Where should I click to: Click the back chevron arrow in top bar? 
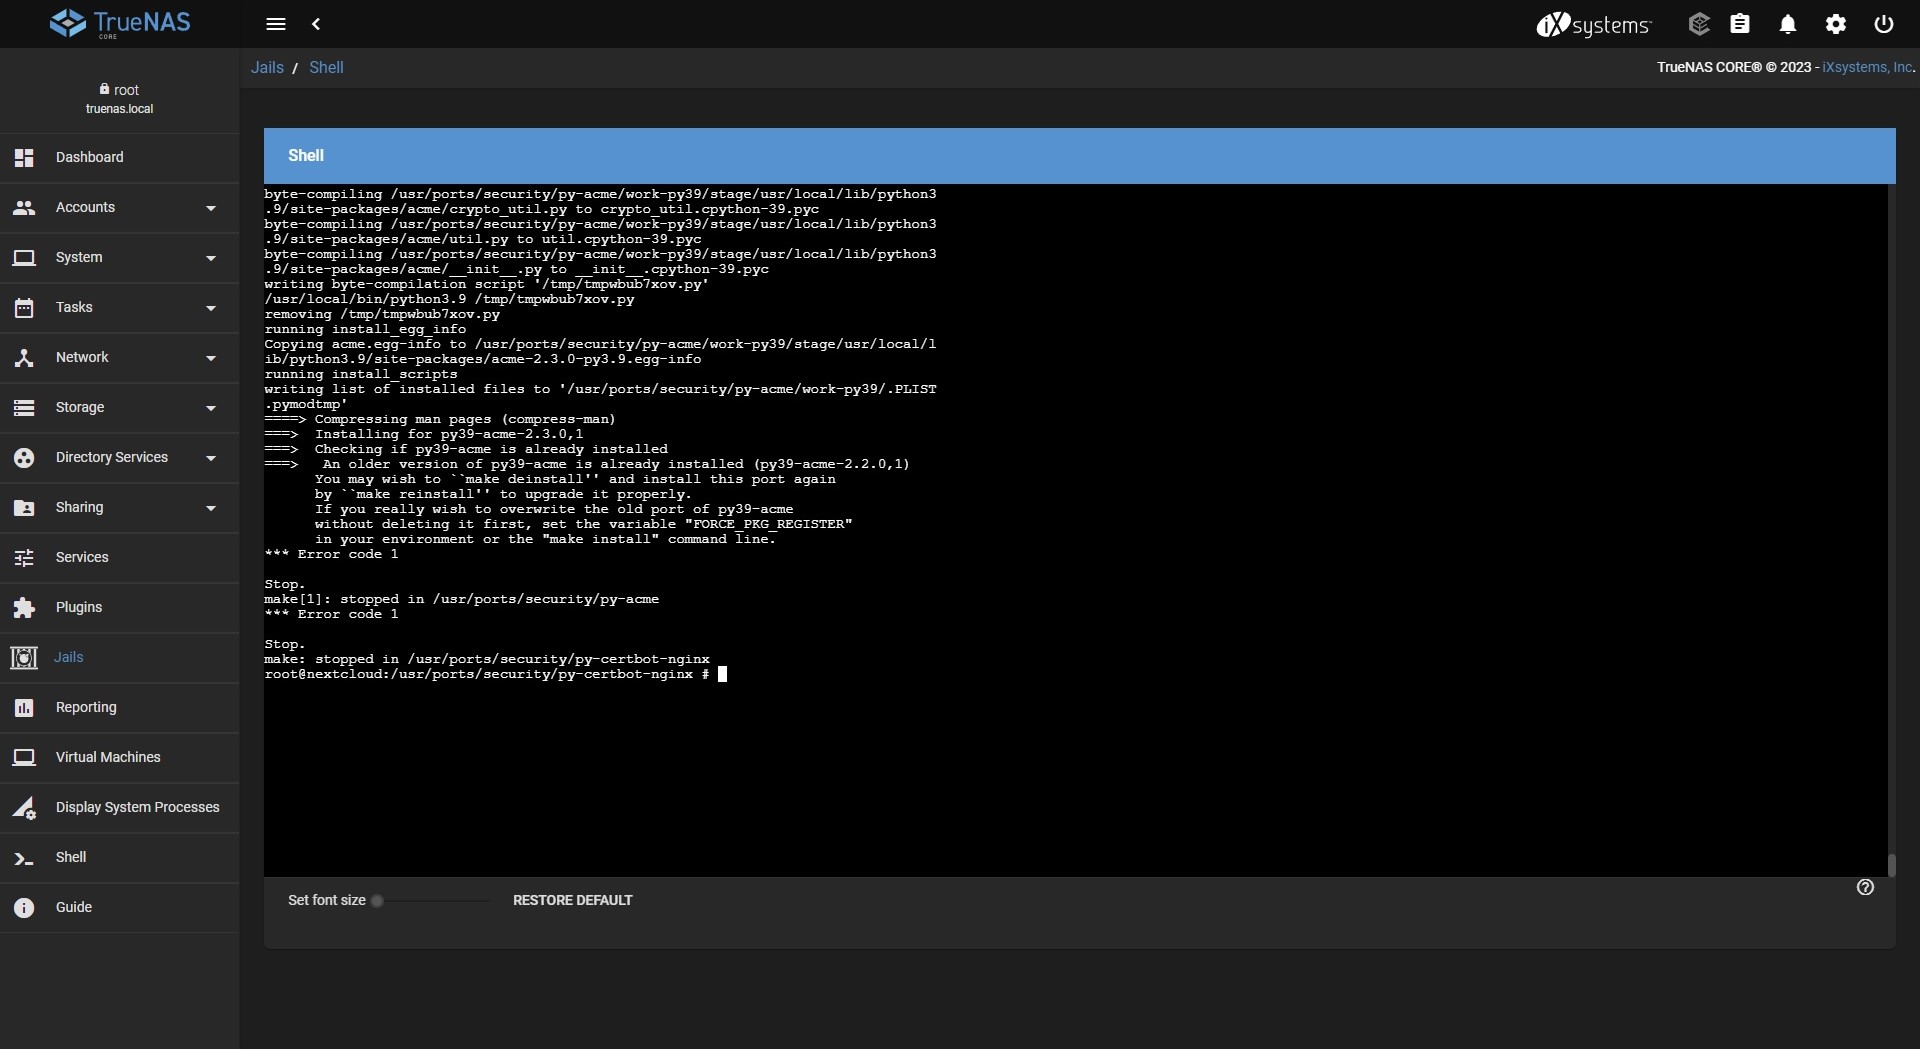coord(316,24)
